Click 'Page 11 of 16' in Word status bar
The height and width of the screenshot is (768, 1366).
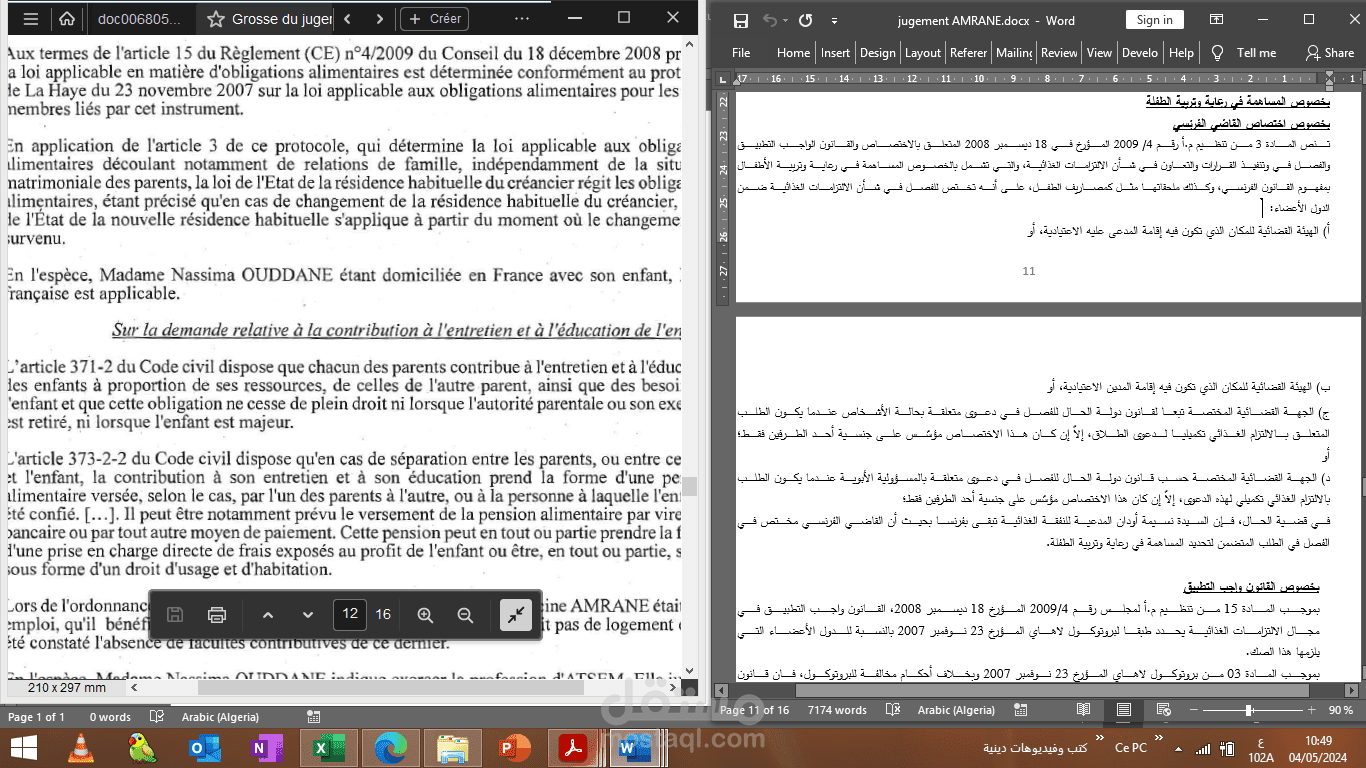click(x=754, y=710)
